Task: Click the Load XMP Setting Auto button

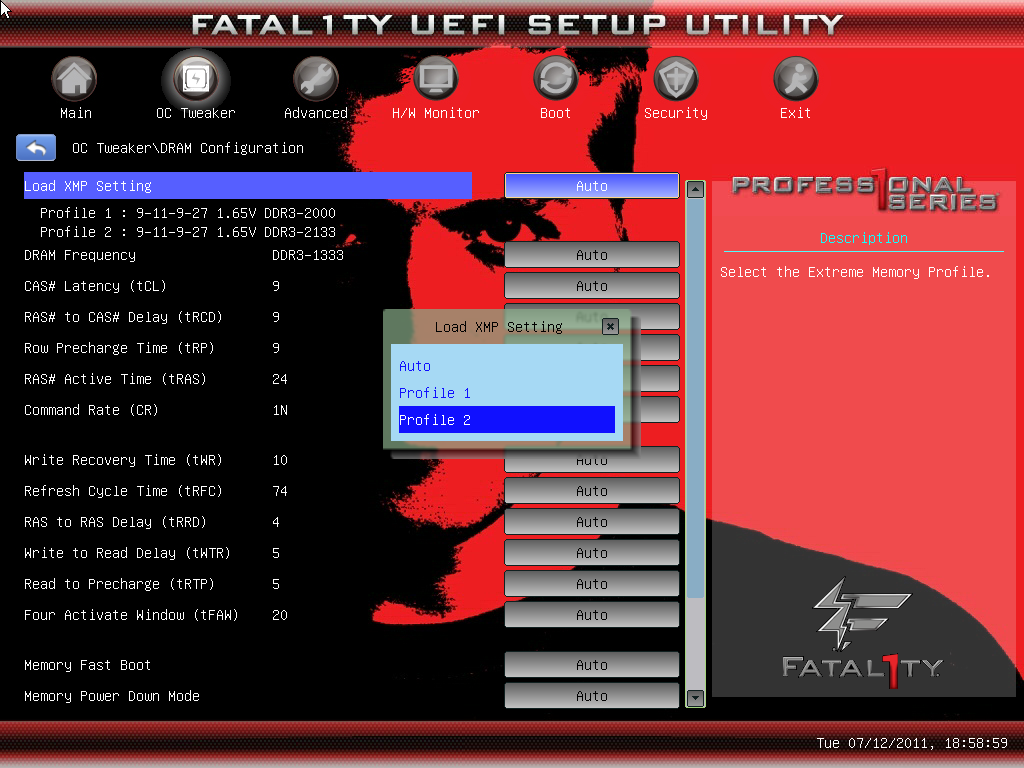Action: [591, 186]
